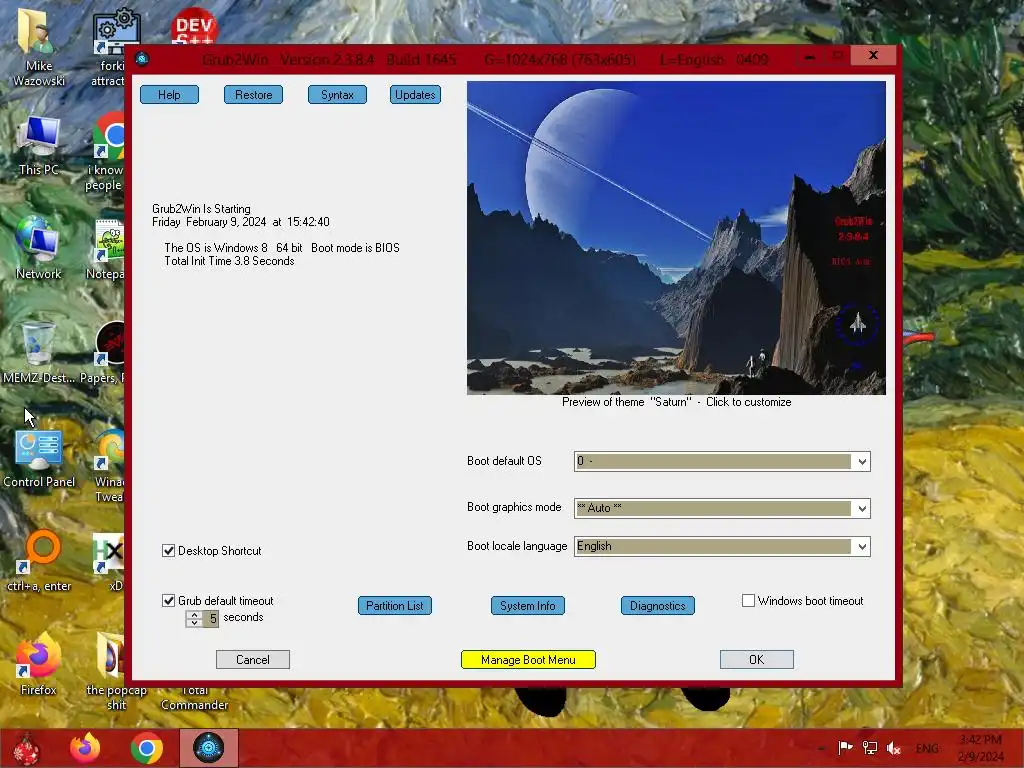Image resolution: width=1024 pixels, height=768 pixels.
Task: Adjust the timeout seconds spinner arrows
Action: (194, 618)
